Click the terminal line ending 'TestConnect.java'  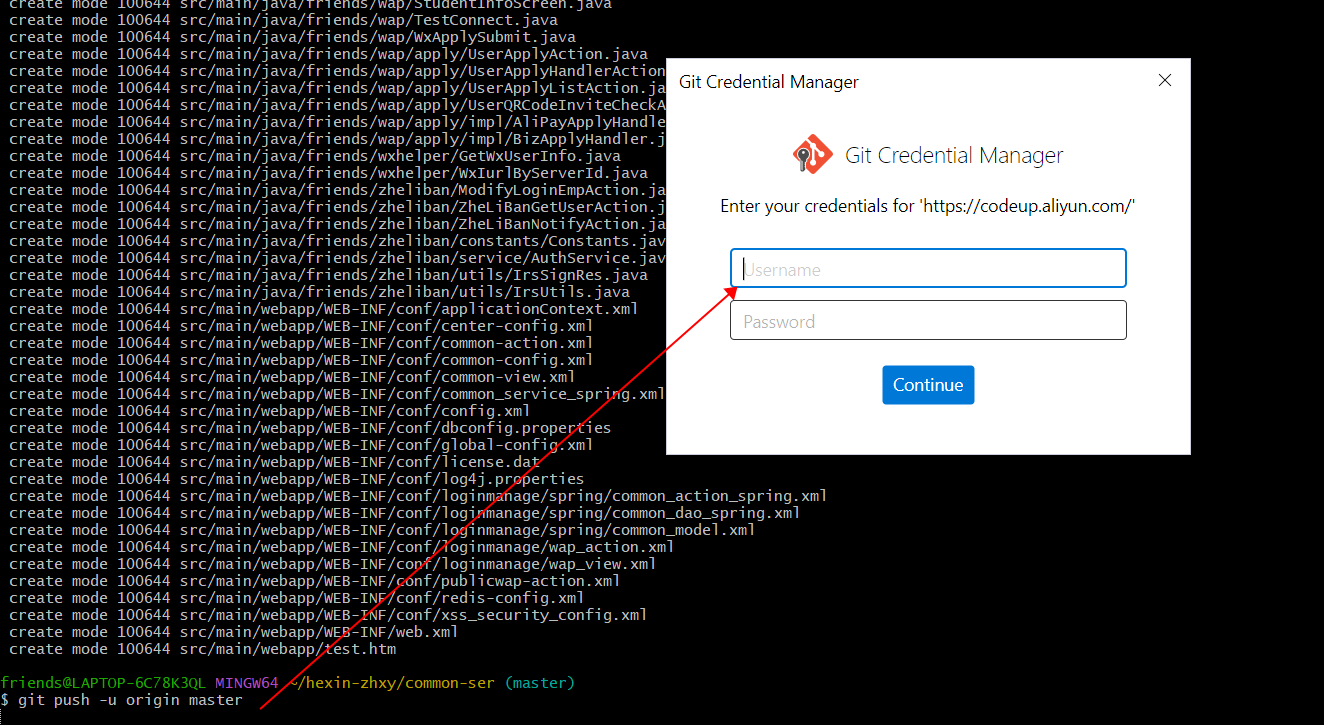[284, 20]
